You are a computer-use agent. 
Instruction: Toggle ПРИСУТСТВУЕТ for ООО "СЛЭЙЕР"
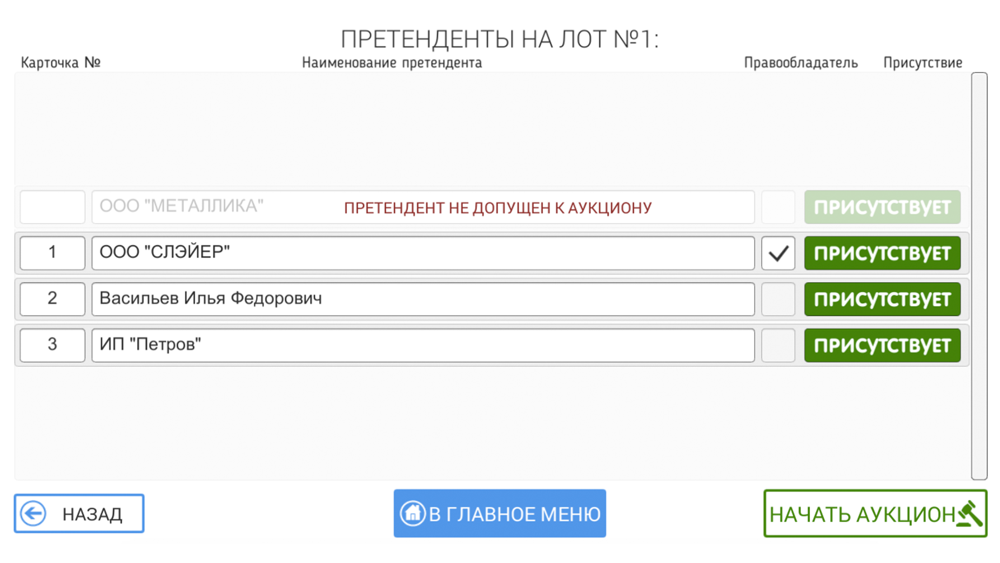point(882,253)
